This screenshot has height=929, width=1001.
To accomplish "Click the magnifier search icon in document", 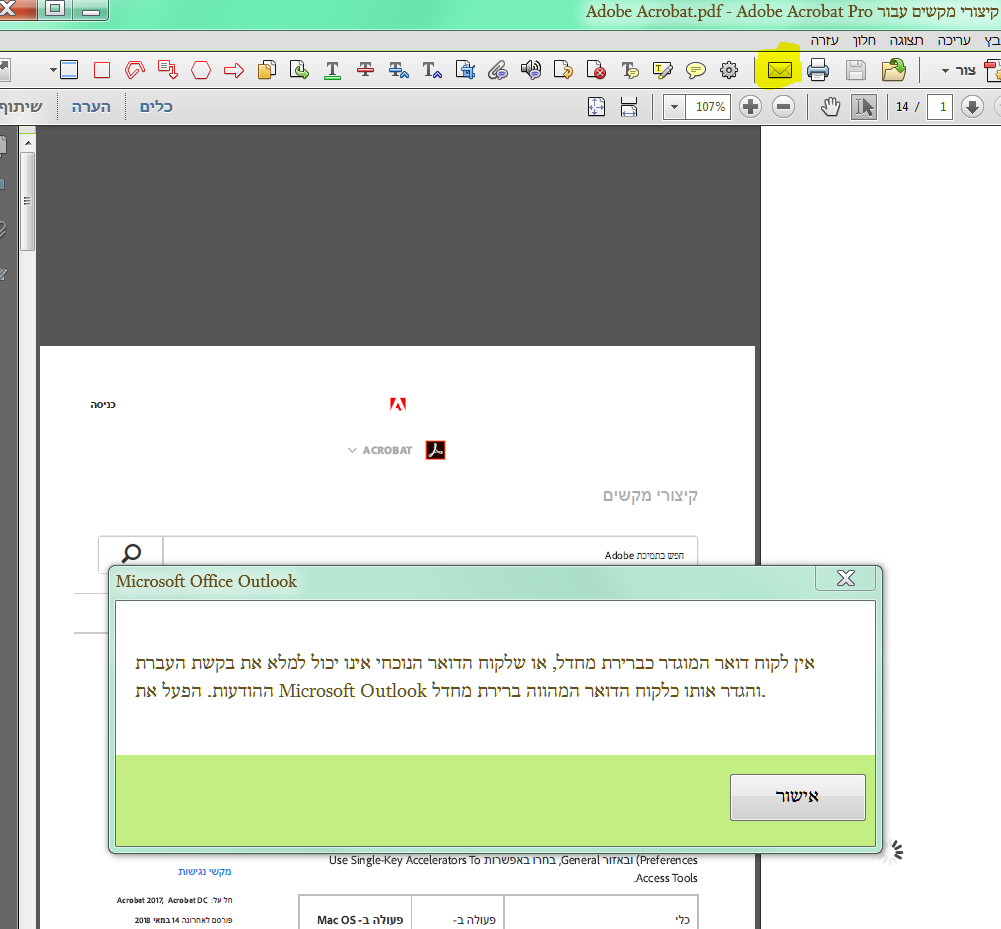I will (x=132, y=552).
